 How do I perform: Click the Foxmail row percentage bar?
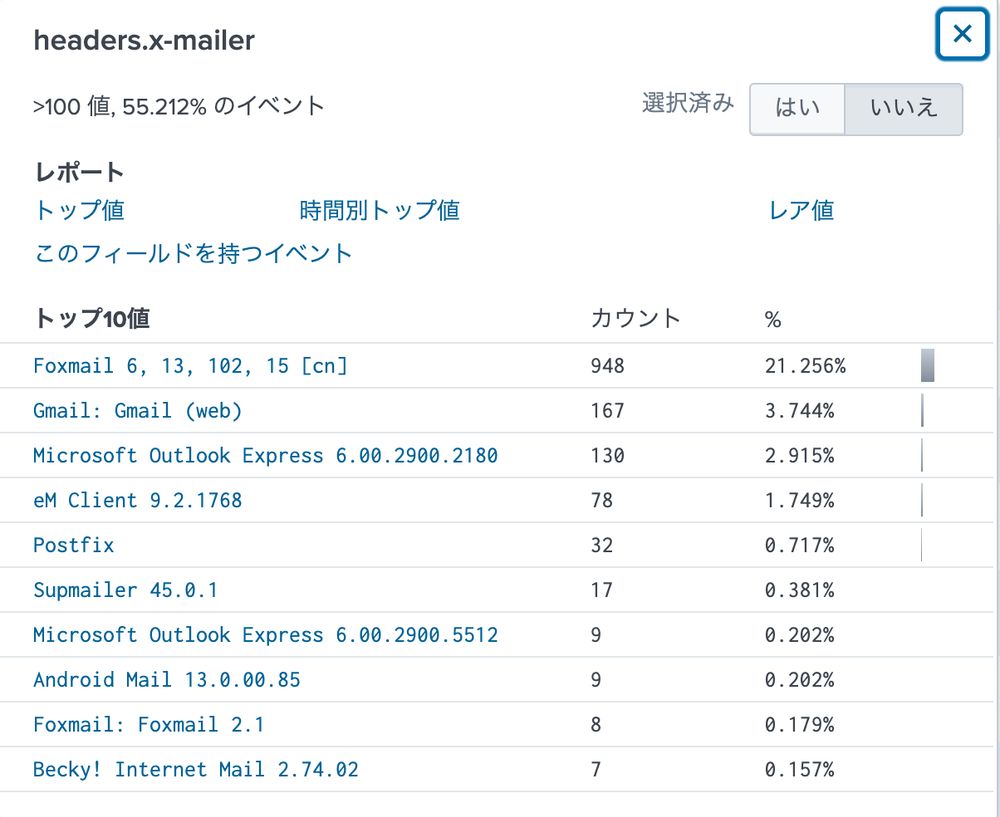click(927, 365)
